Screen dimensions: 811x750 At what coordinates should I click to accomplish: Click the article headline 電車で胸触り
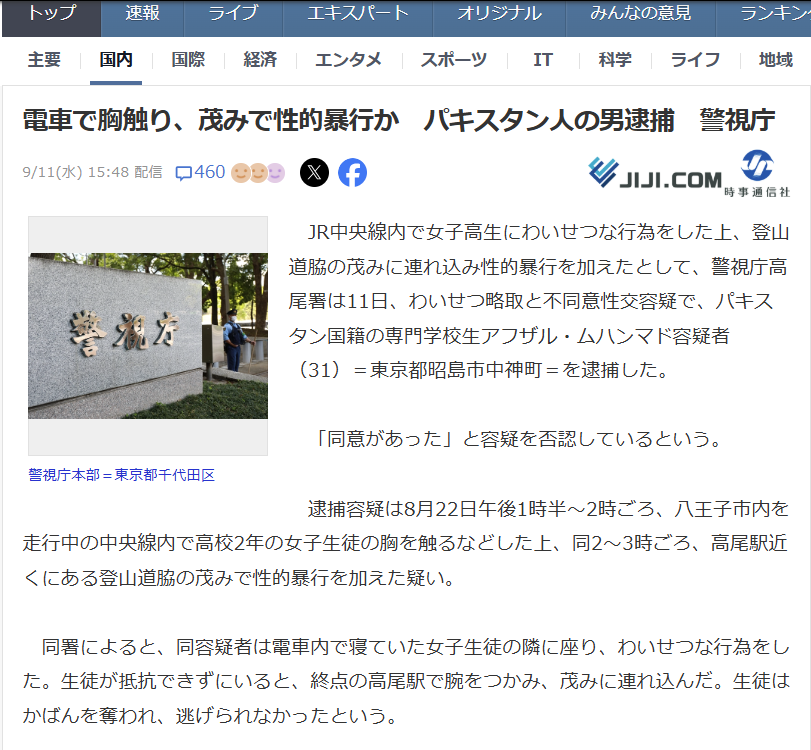[x=399, y=121]
